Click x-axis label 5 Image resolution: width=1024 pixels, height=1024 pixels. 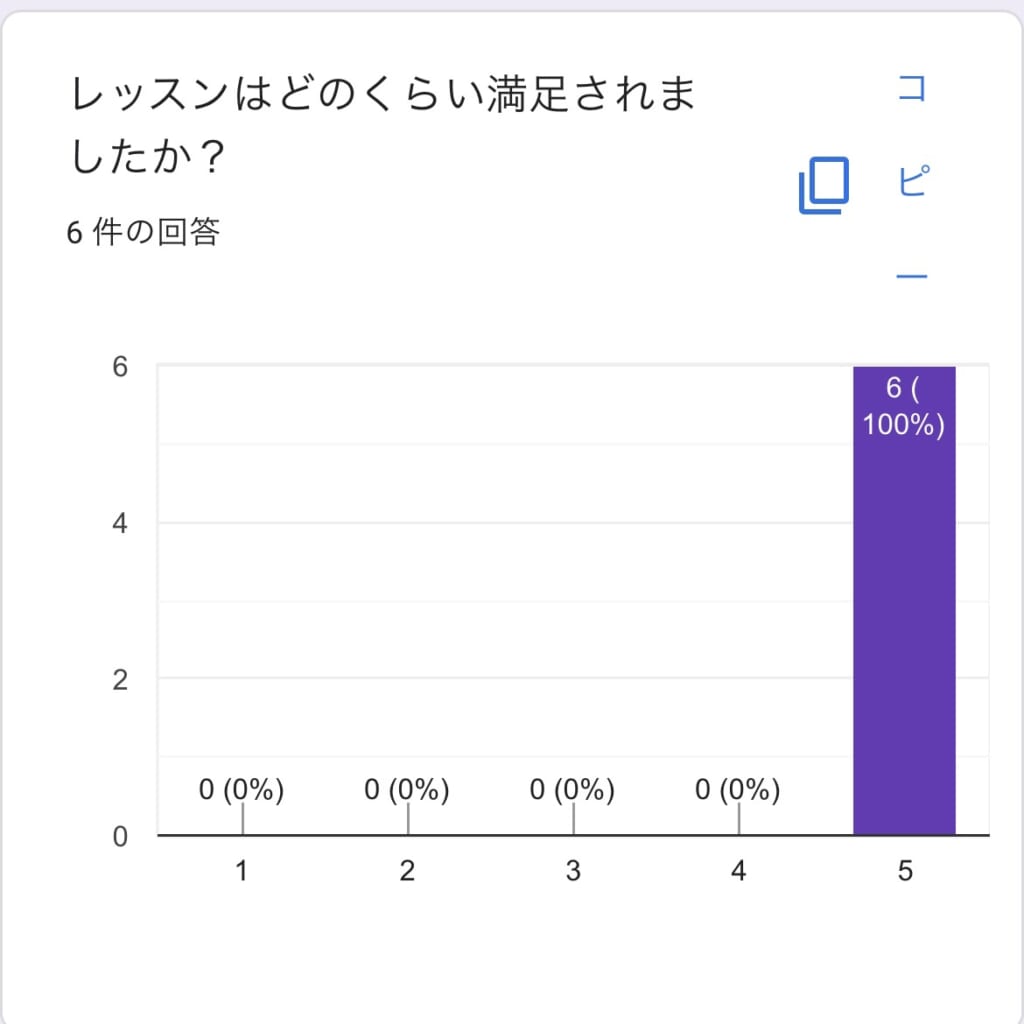[x=904, y=871]
